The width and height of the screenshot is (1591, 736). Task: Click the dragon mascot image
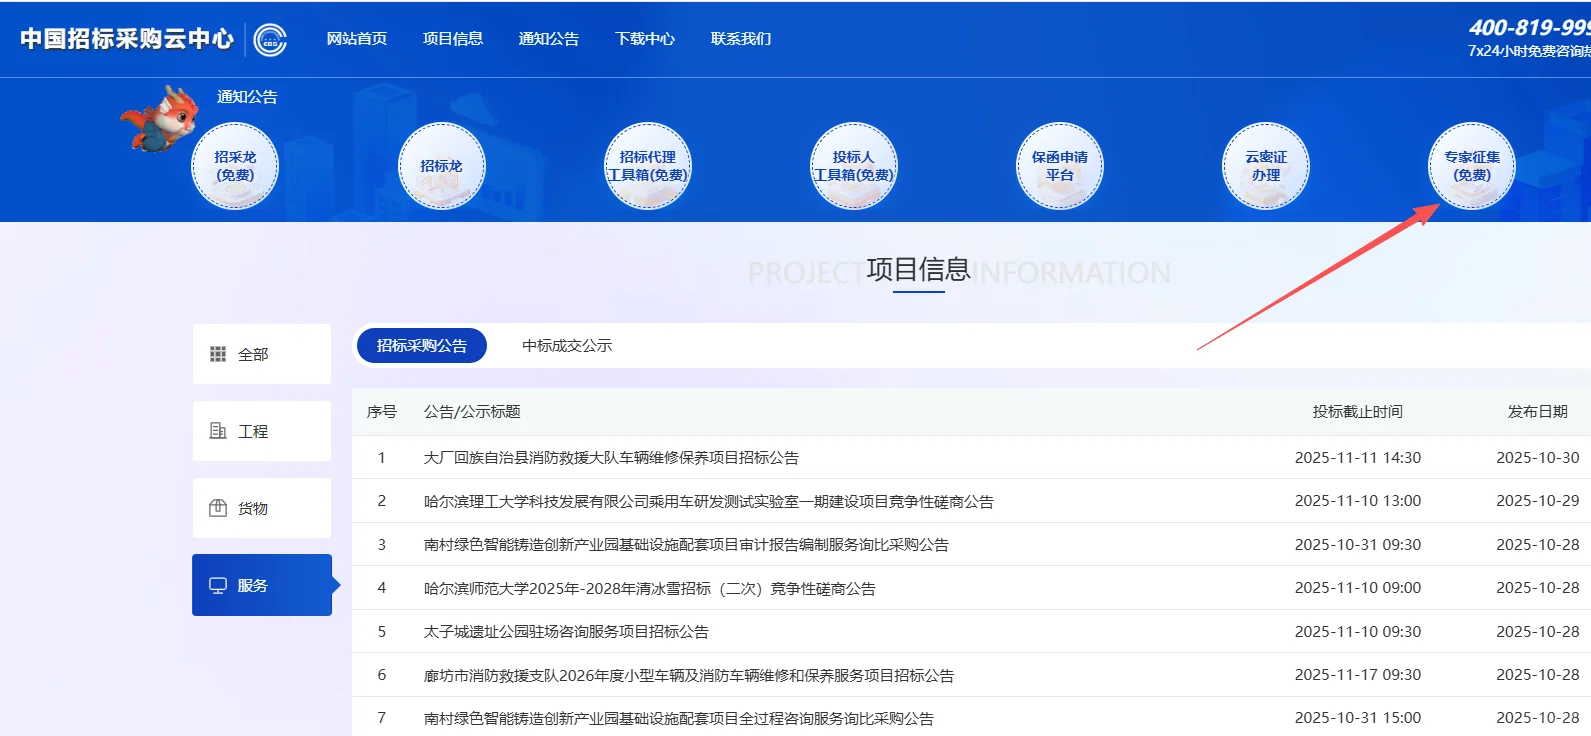click(159, 118)
